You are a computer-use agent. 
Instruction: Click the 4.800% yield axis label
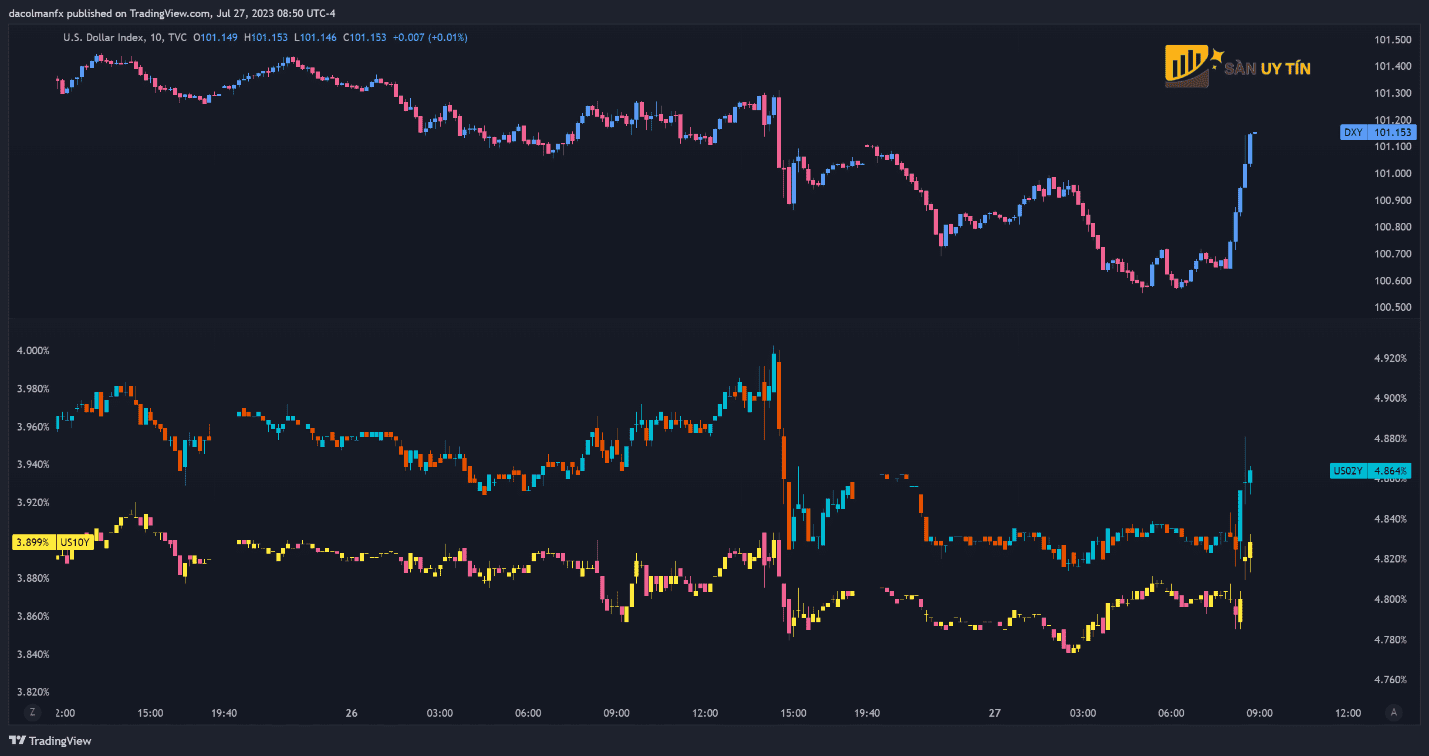[x=1391, y=599]
